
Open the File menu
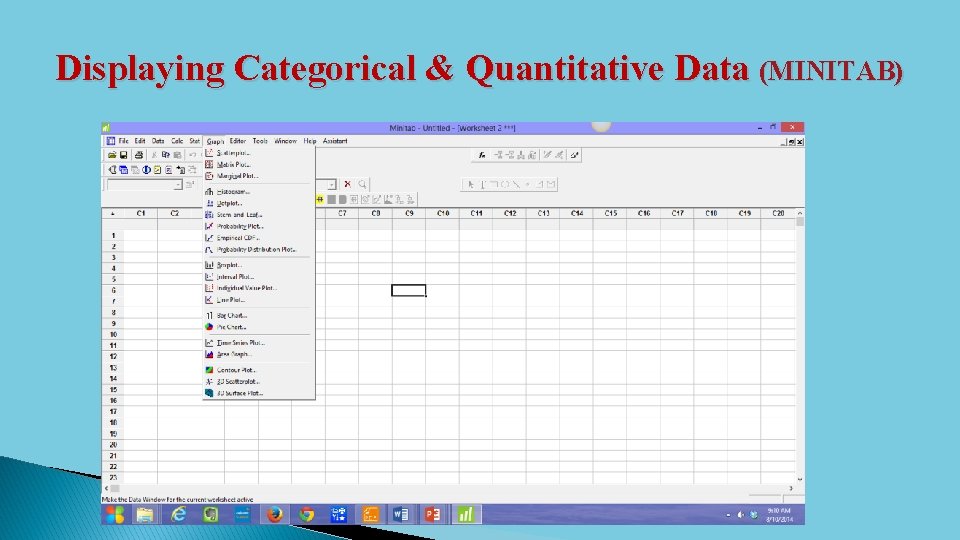(x=124, y=141)
